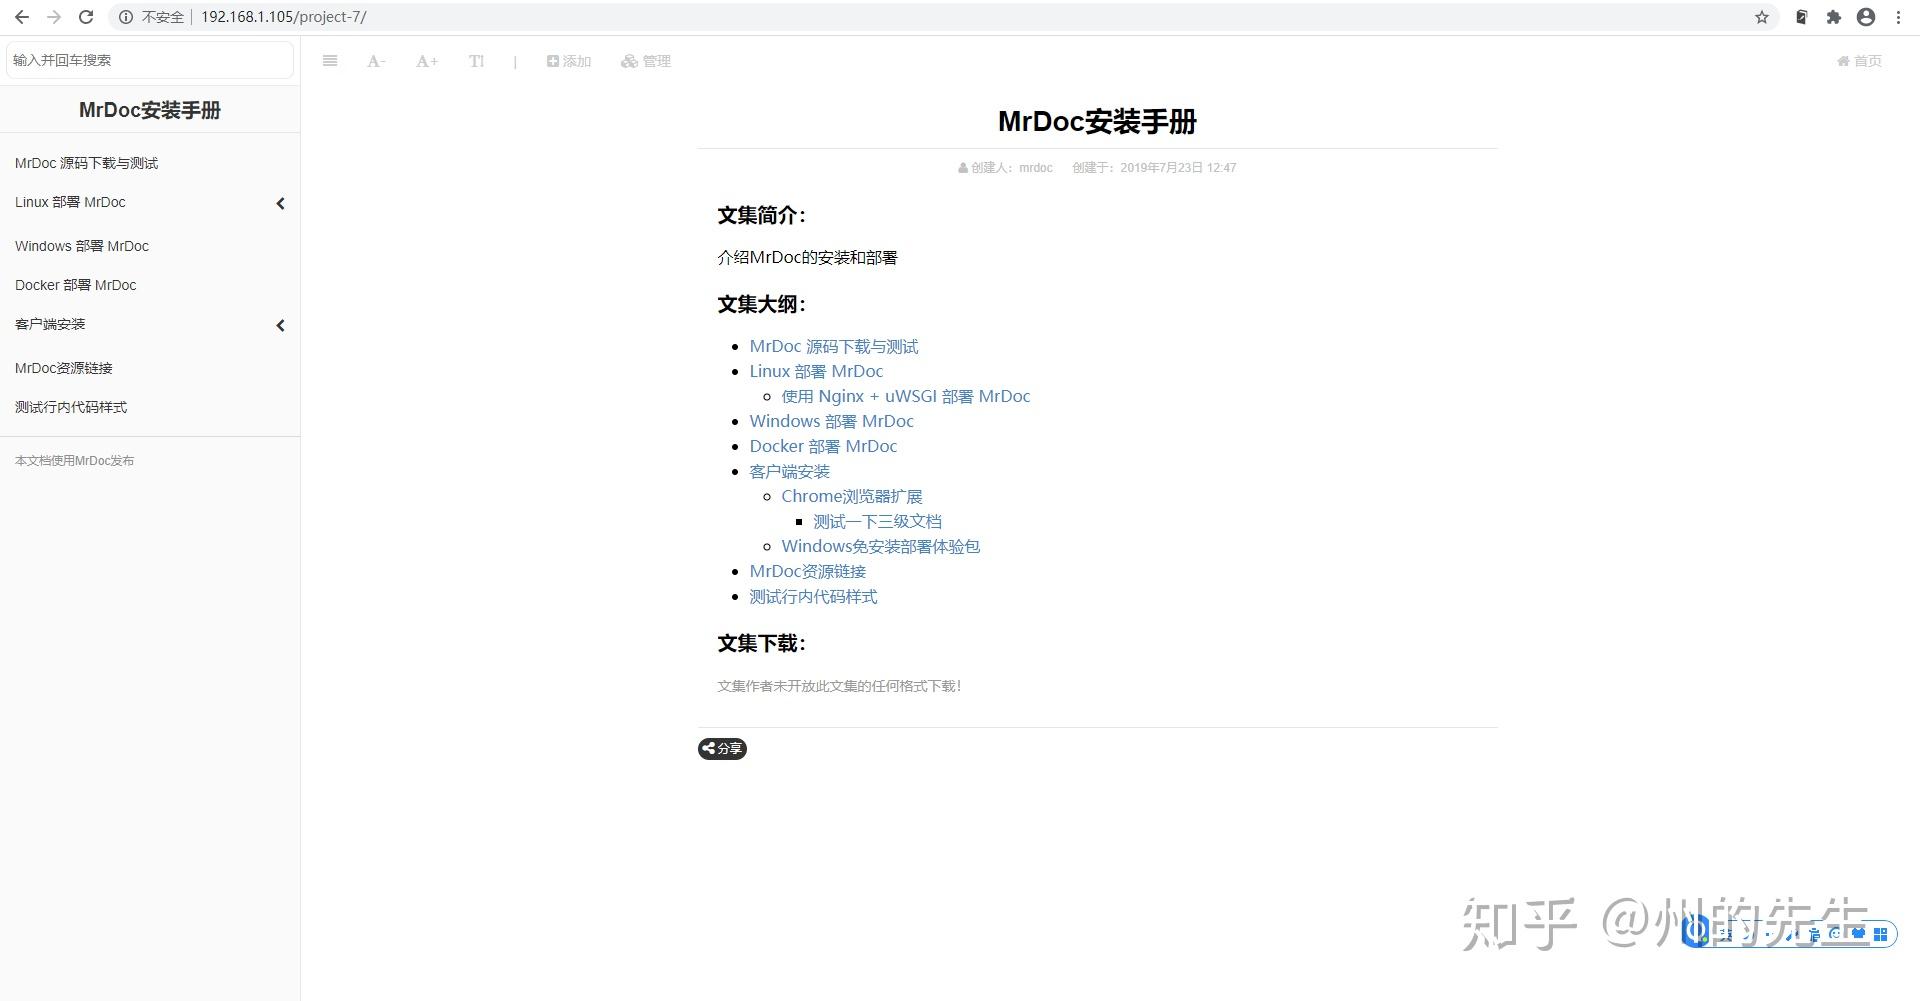This screenshot has height=1001, width=1920.
Task: Open the 使用 Nginx + uWSGI 部署 MrDoc link
Action: (905, 396)
